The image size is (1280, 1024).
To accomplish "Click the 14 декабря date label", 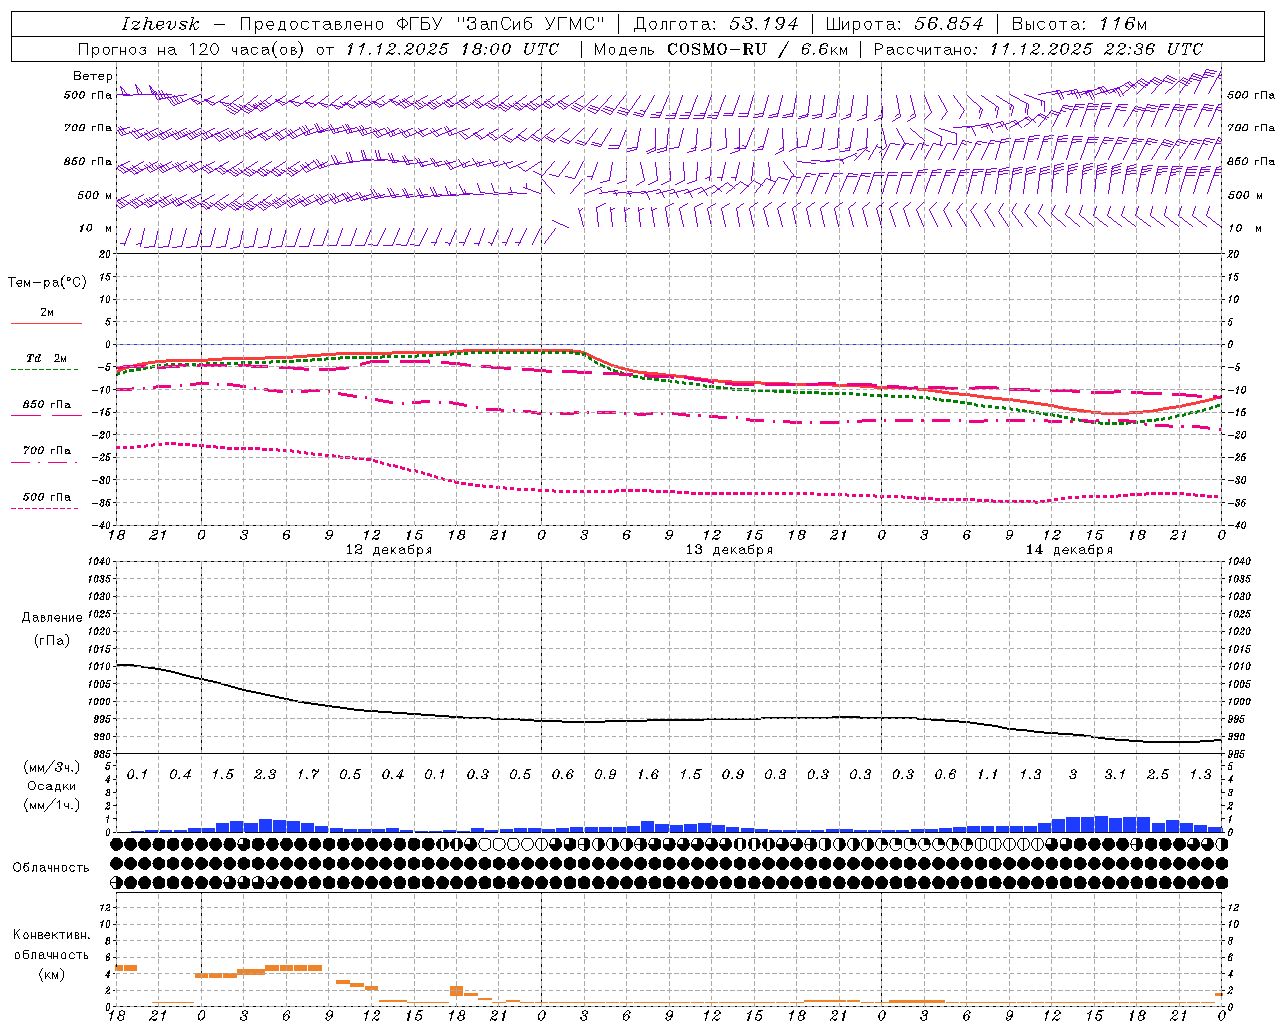I will 1069,550.
